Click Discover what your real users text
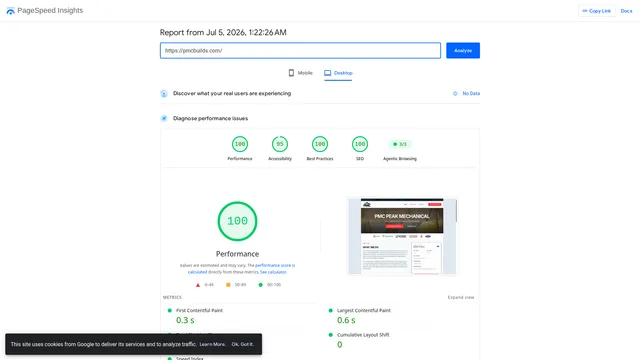The width and height of the screenshot is (640, 360). click(x=232, y=93)
